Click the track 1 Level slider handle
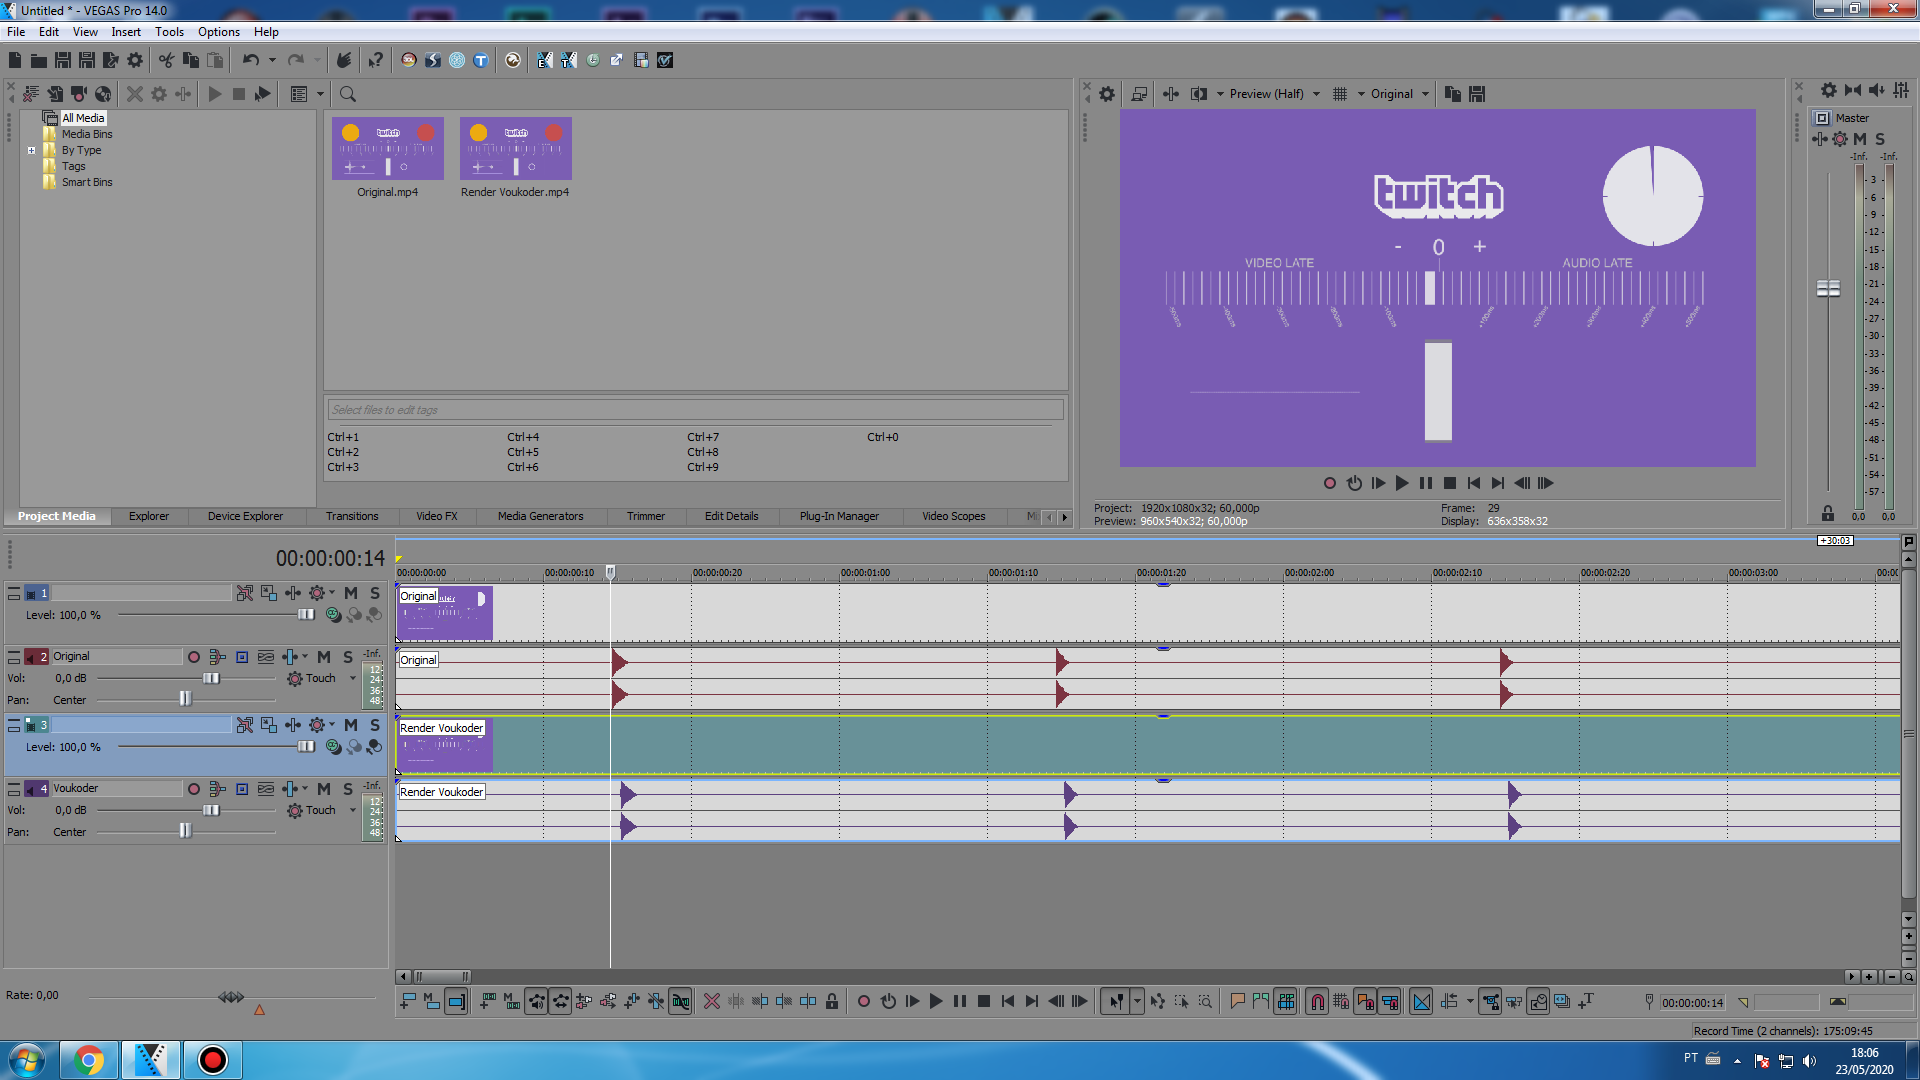 [307, 615]
